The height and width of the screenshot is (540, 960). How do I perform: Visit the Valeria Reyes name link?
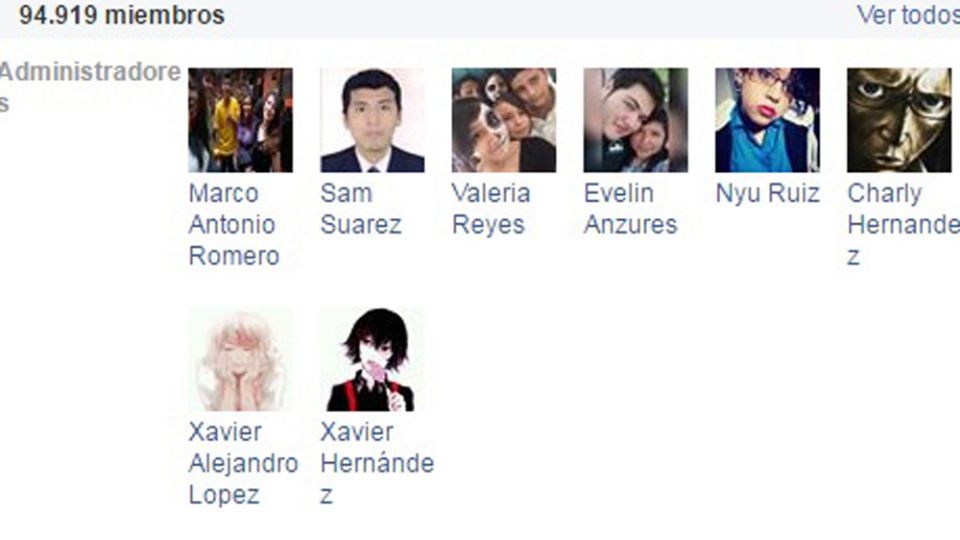coord(491,209)
